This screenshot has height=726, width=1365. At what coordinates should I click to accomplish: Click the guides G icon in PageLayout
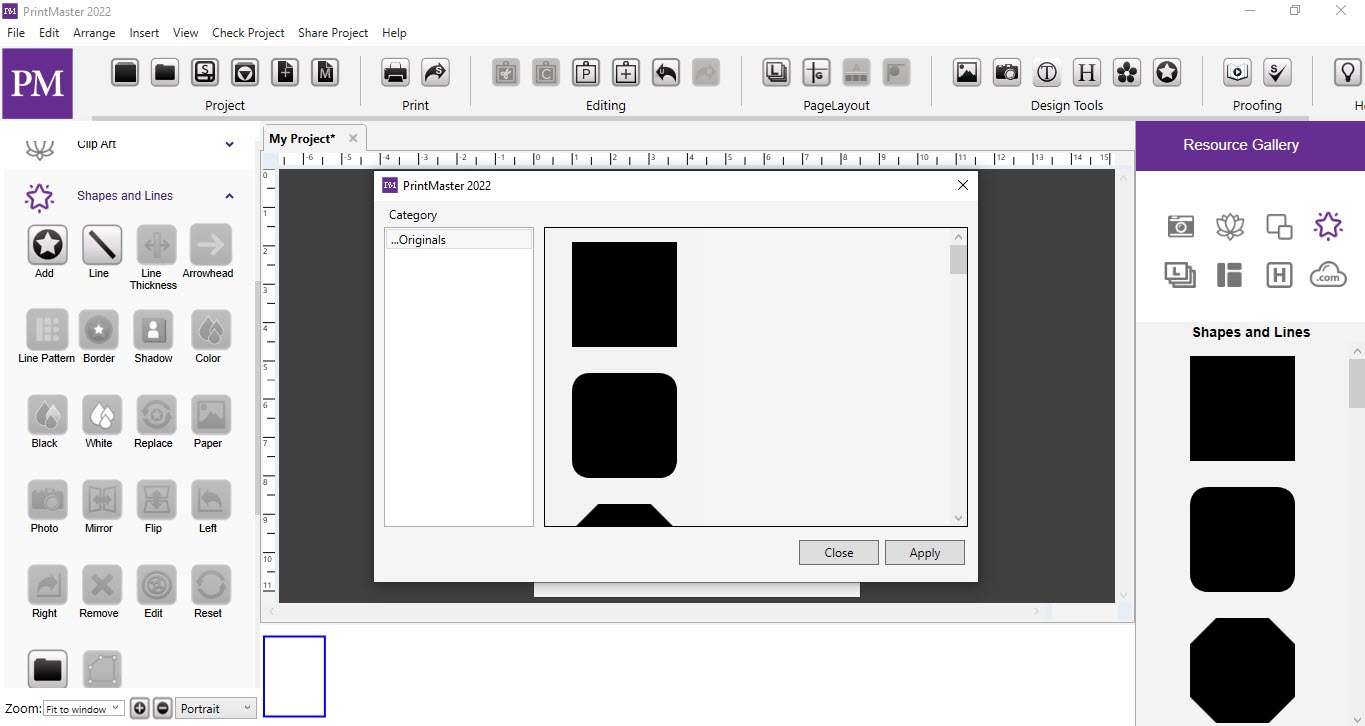pyautogui.click(x=817, y=72)
